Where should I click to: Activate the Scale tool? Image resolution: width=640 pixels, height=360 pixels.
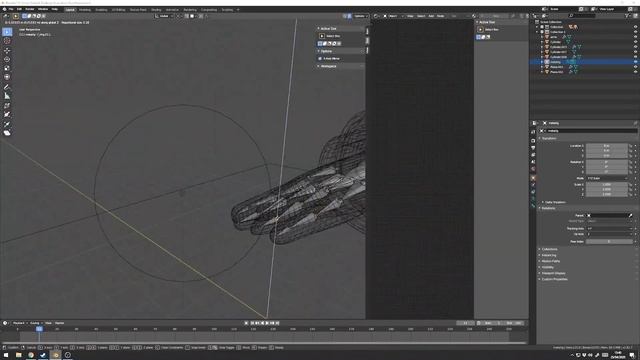pos(7,68)
